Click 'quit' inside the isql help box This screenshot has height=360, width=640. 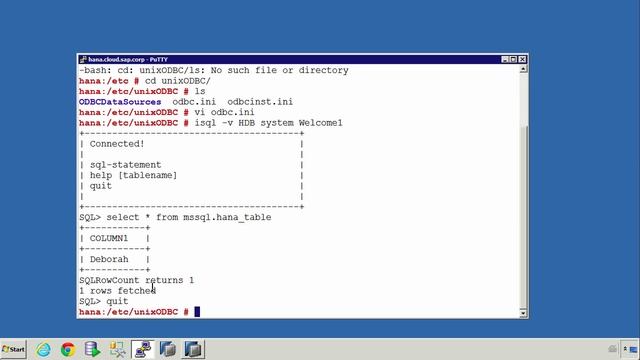pos(101,186)
